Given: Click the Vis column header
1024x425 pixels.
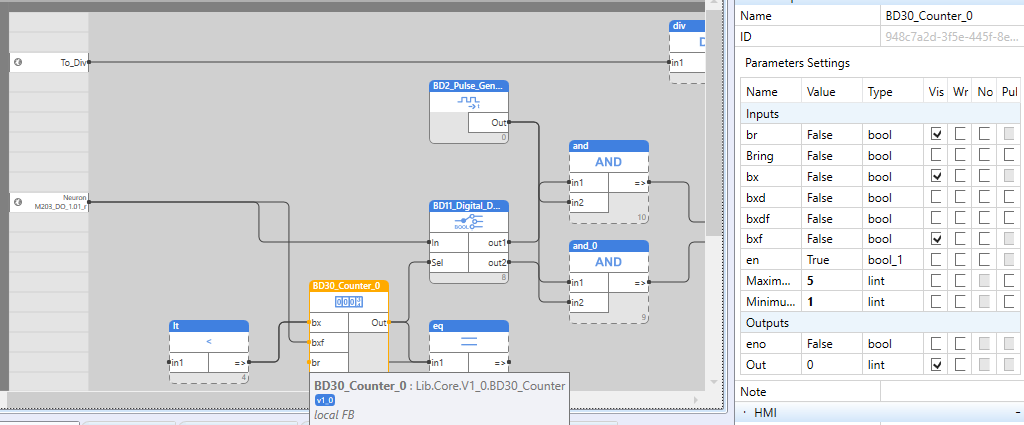Looking at the screenshot, I should coord(936,92).
